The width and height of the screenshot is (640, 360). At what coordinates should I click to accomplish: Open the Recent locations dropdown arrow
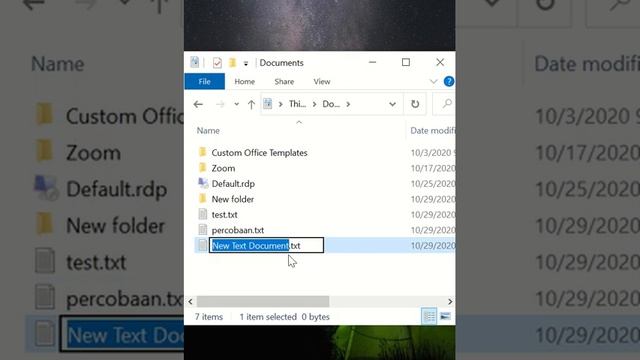point(236,104)
